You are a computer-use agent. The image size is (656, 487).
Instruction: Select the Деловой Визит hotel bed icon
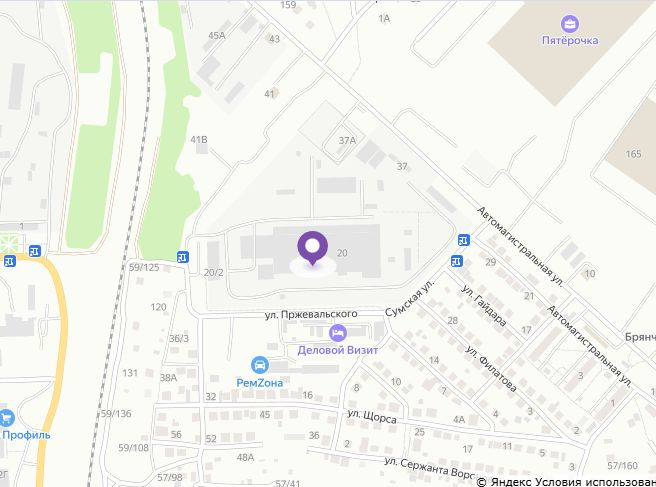pyautogui.click(x=338, y=333)
